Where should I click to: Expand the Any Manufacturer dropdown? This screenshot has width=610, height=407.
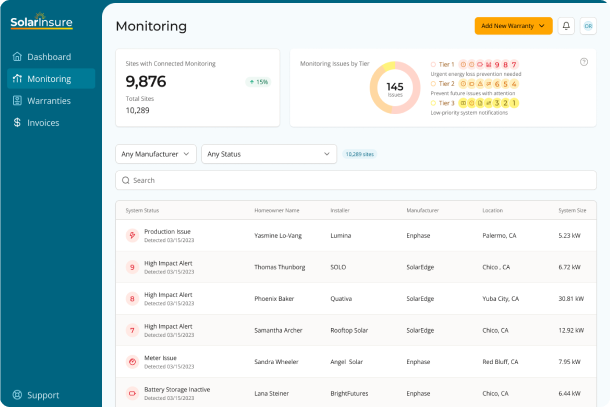pos(156,154)
